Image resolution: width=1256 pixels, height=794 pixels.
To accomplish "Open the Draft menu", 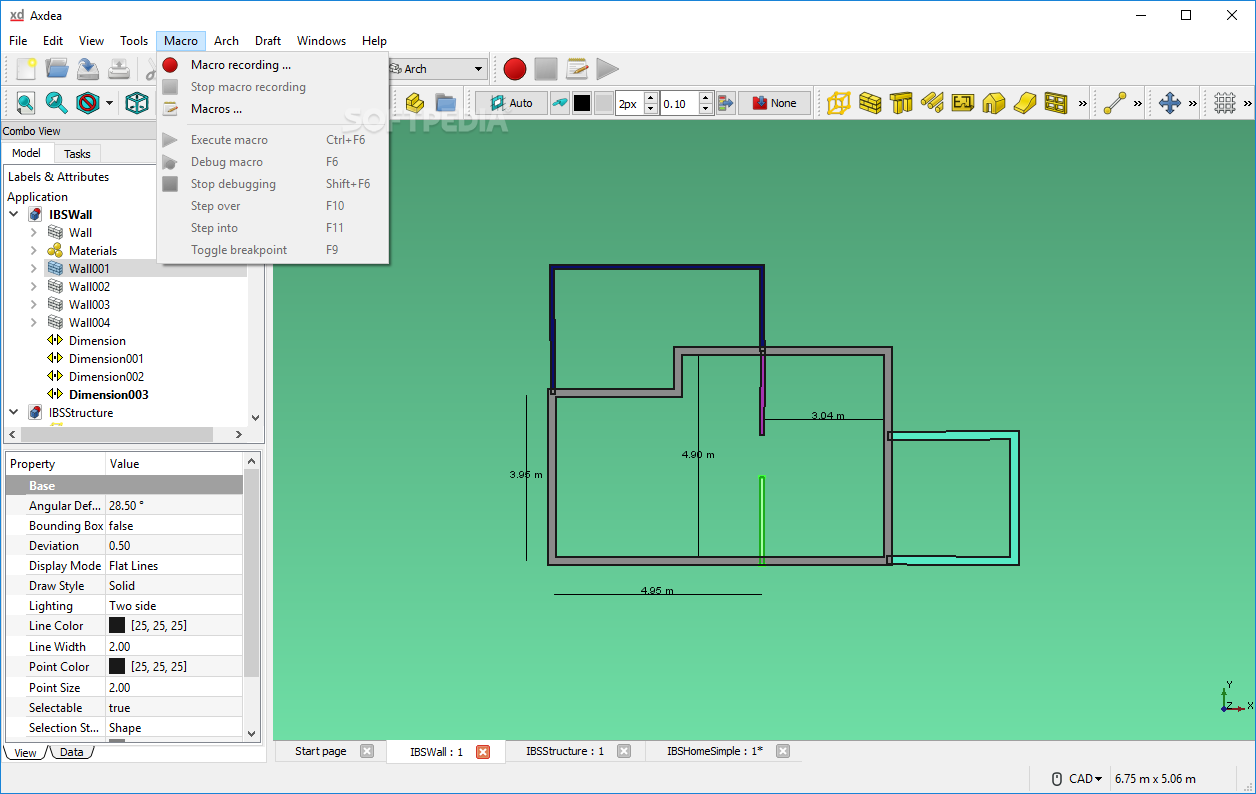I will [x=268, y=41].
